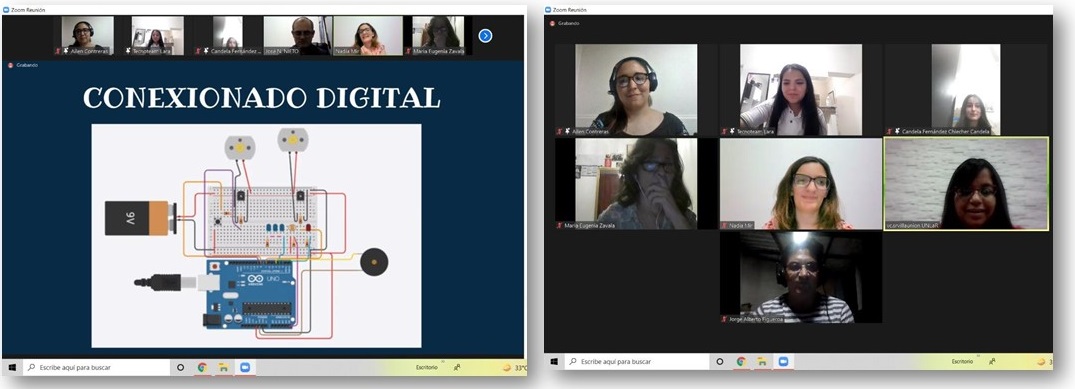This screenshot has height=389, width=1075.
Task: Select Zoom app icon in left taskbar
Action: click(x=244, y=368)
